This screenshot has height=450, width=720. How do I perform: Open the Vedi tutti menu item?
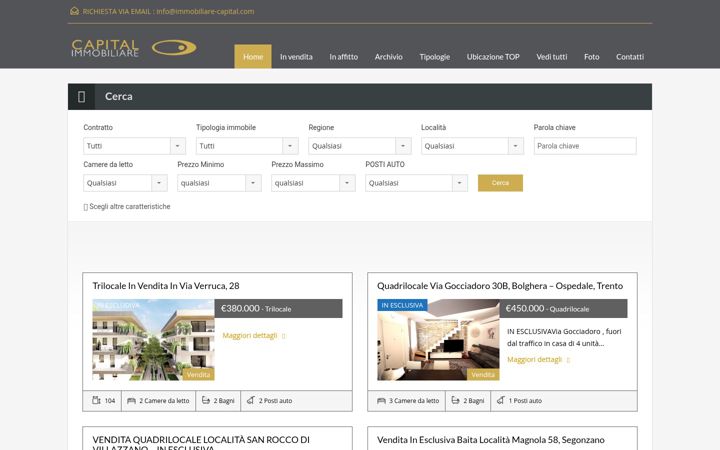coord(551,56)
